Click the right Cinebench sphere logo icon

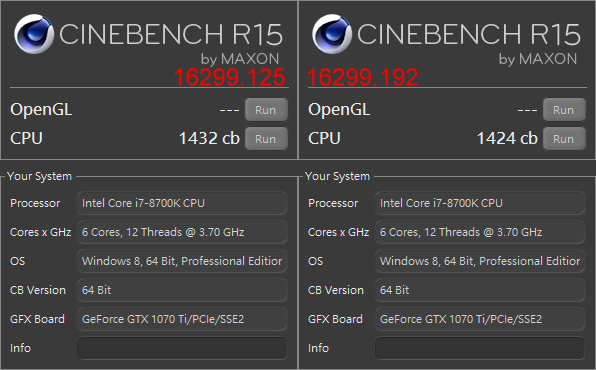(x=332, y=34)
